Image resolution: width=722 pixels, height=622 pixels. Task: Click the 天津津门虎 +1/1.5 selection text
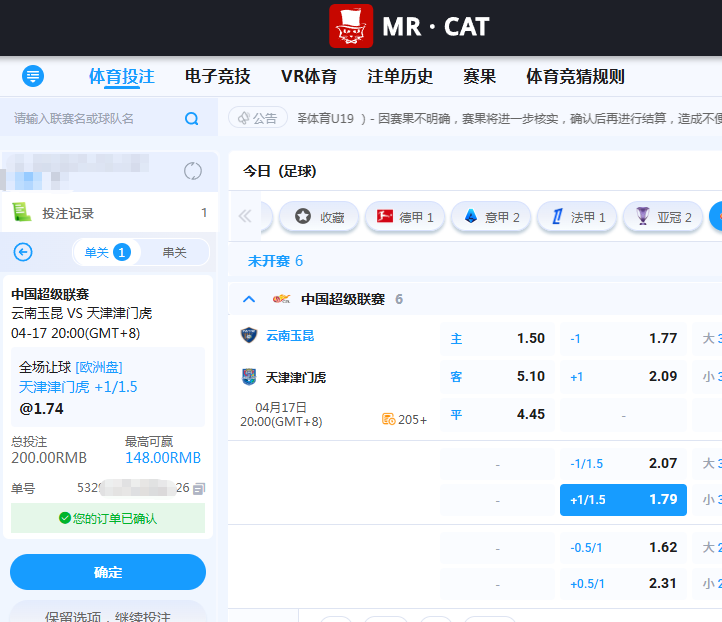(78, 387)
